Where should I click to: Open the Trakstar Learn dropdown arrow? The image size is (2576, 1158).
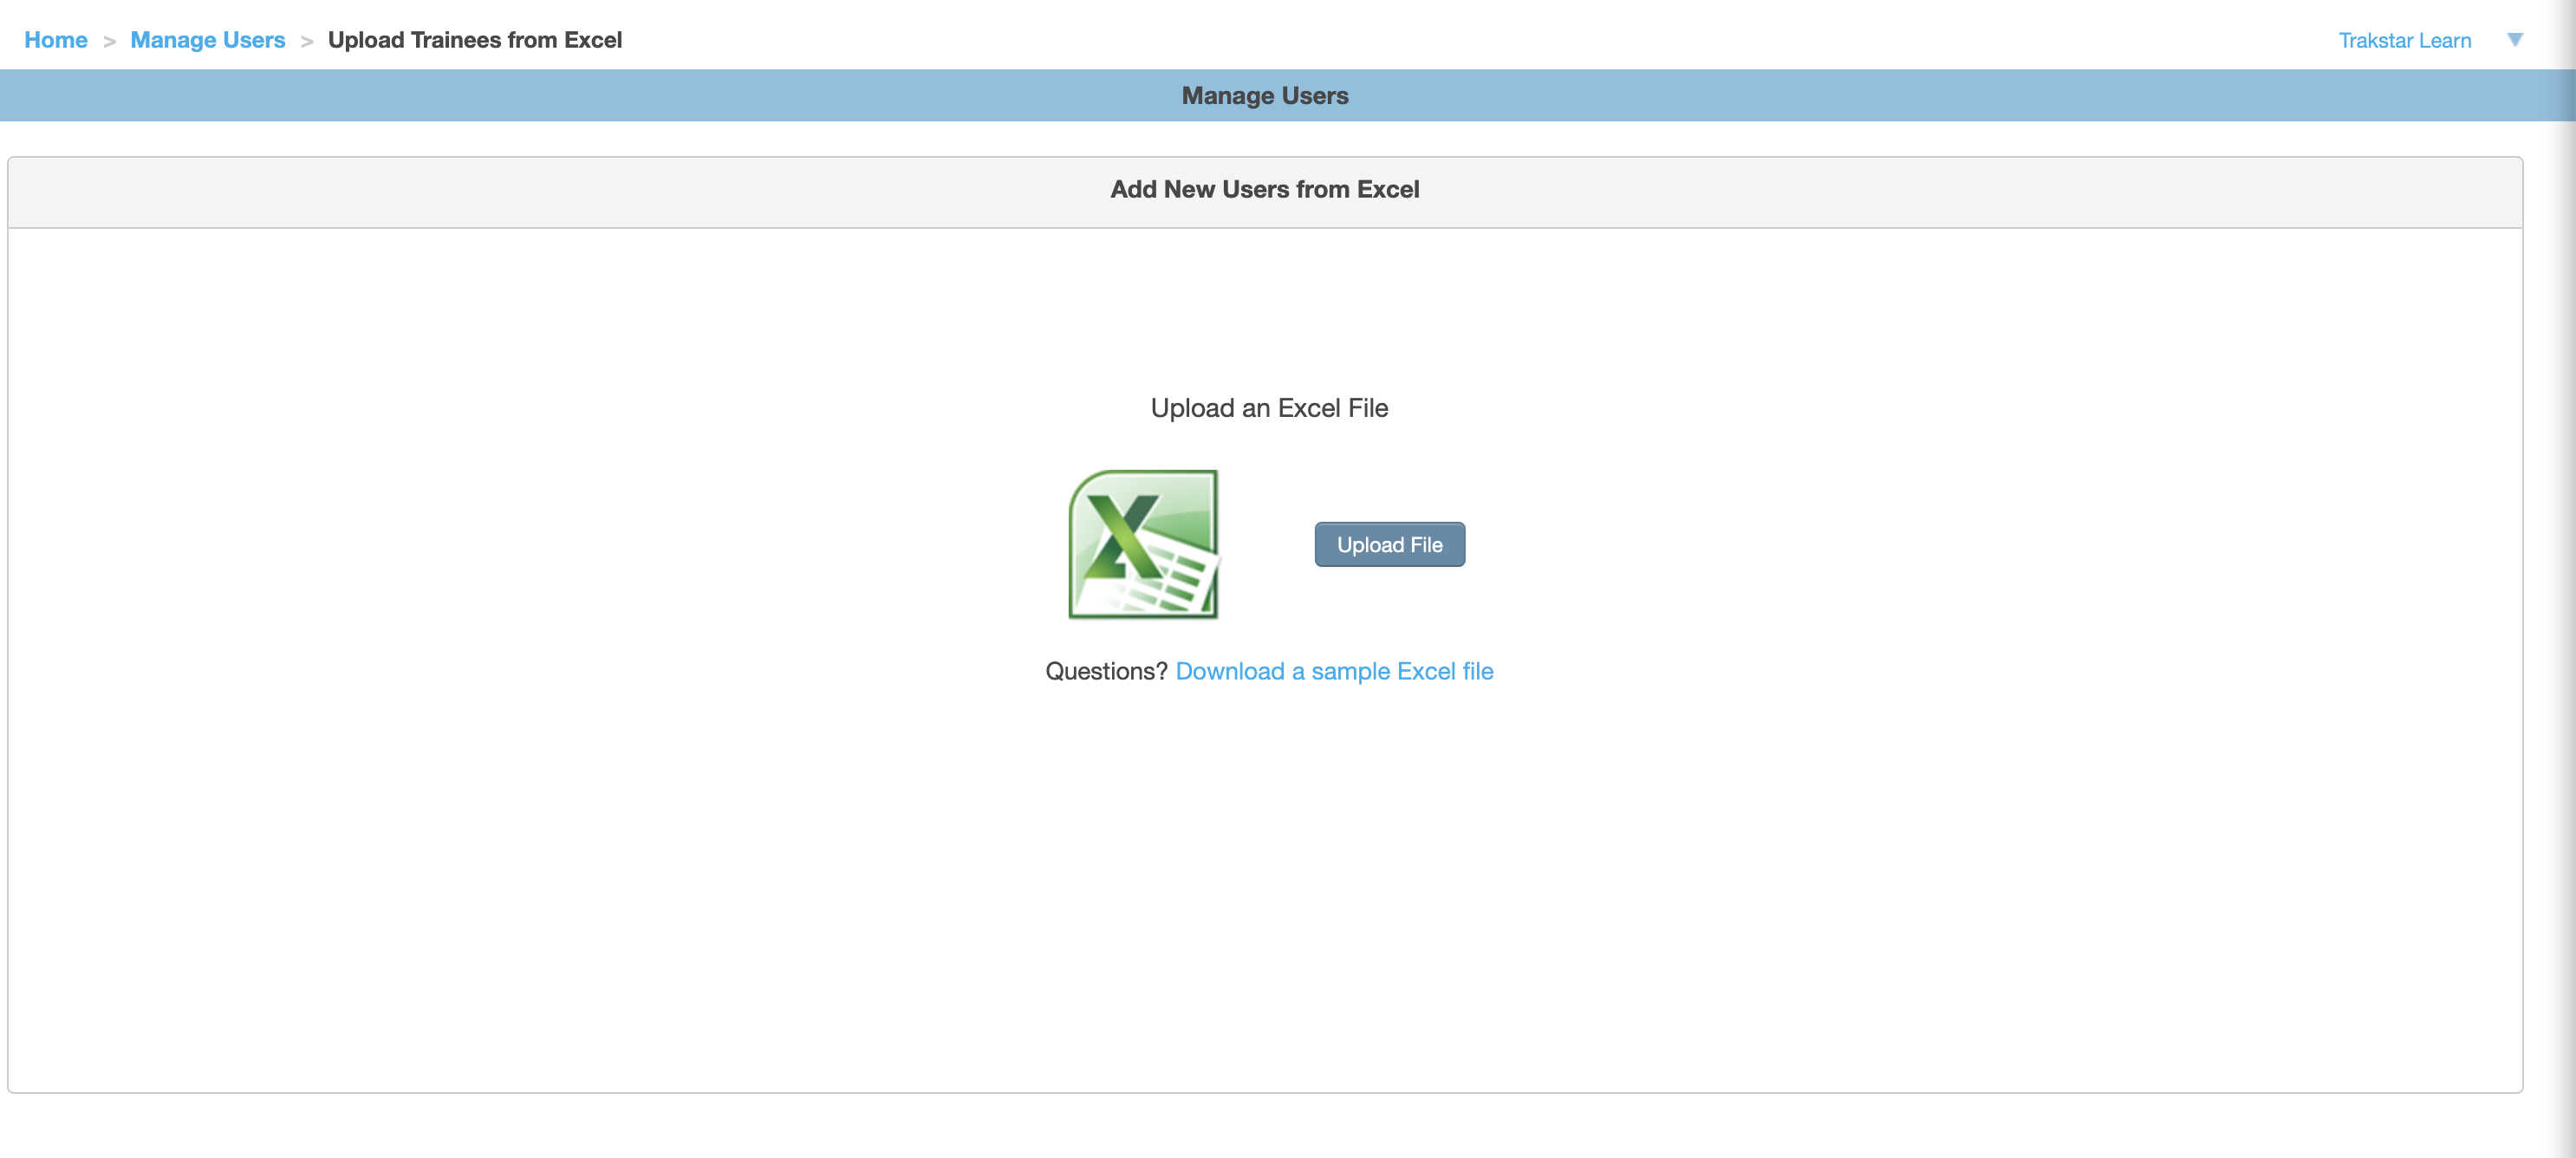2514,40
